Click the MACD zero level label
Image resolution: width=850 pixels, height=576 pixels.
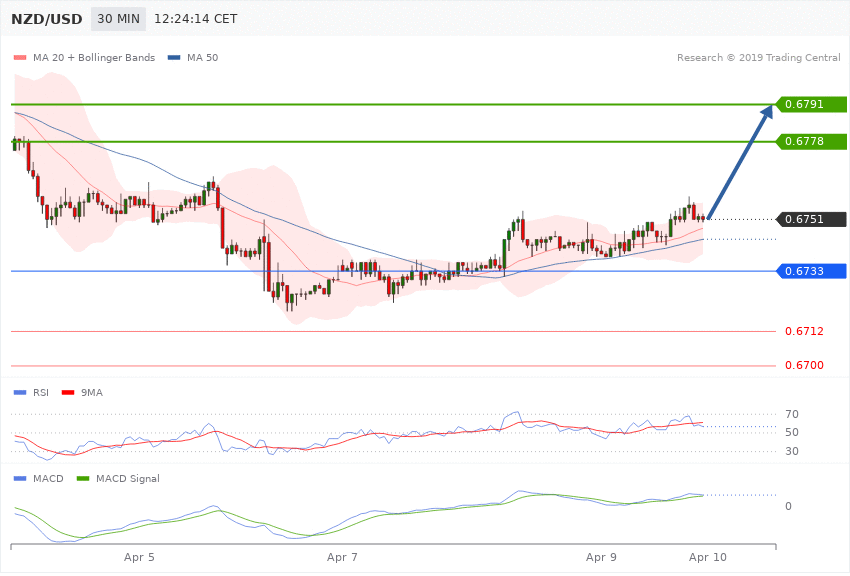tap(788, 506)
